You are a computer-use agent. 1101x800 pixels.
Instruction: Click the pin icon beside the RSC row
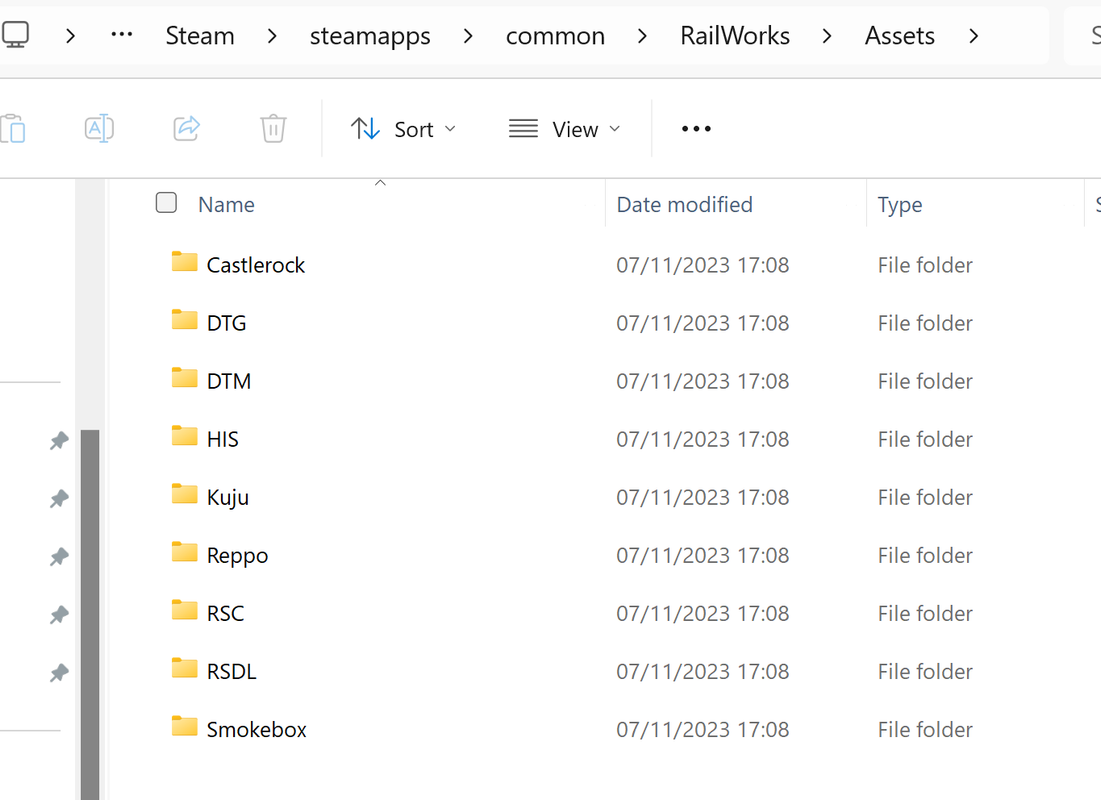point(59,615)
